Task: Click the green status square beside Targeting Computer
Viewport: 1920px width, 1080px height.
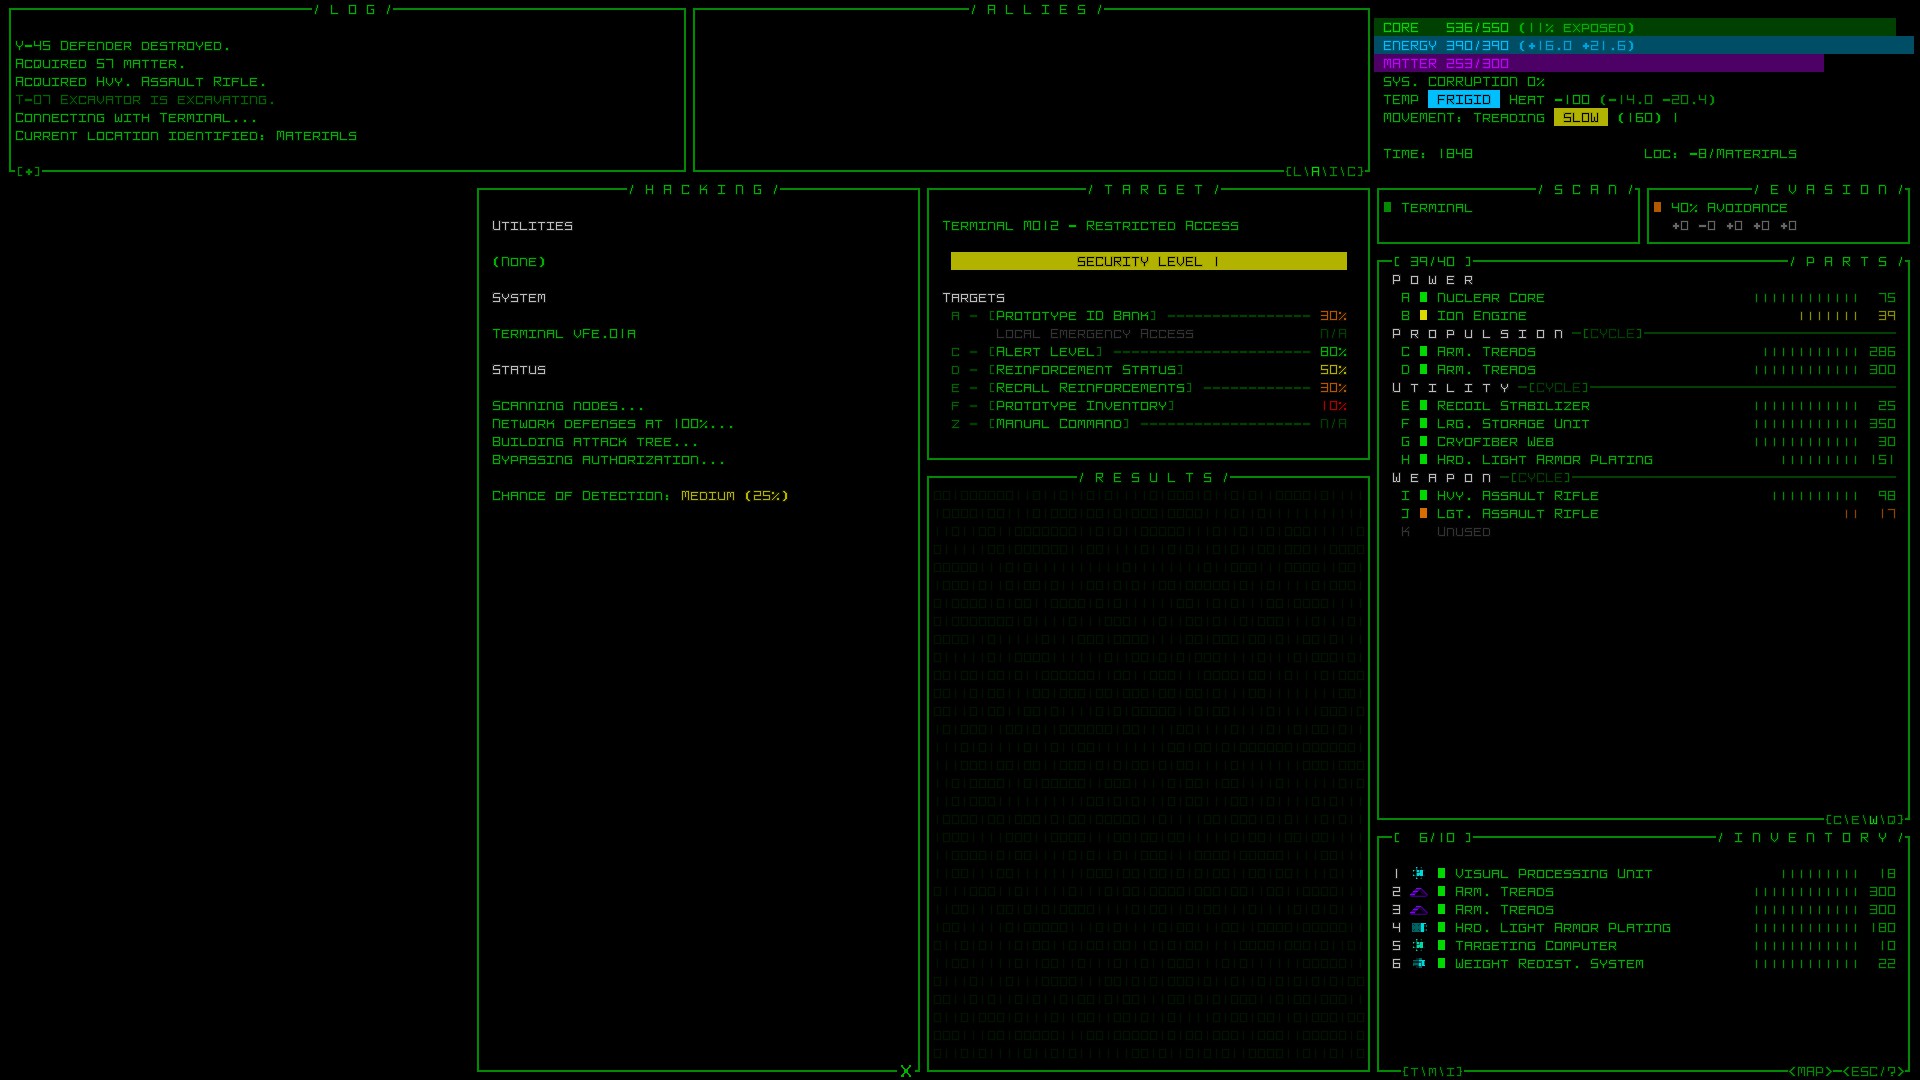Action: click(x=1441, y=946)
